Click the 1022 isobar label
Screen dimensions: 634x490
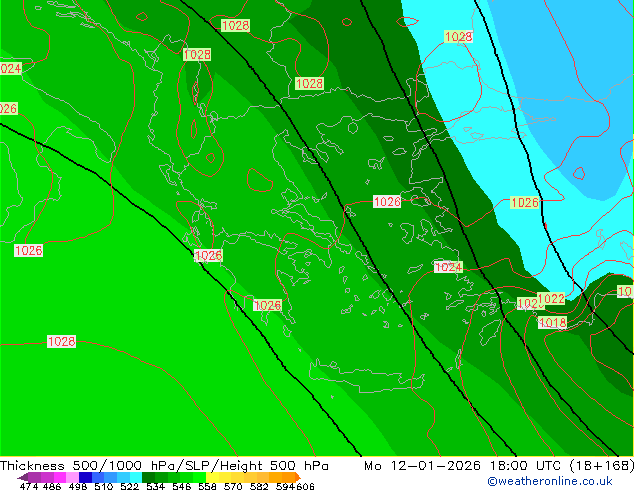(x=551, y=299)
